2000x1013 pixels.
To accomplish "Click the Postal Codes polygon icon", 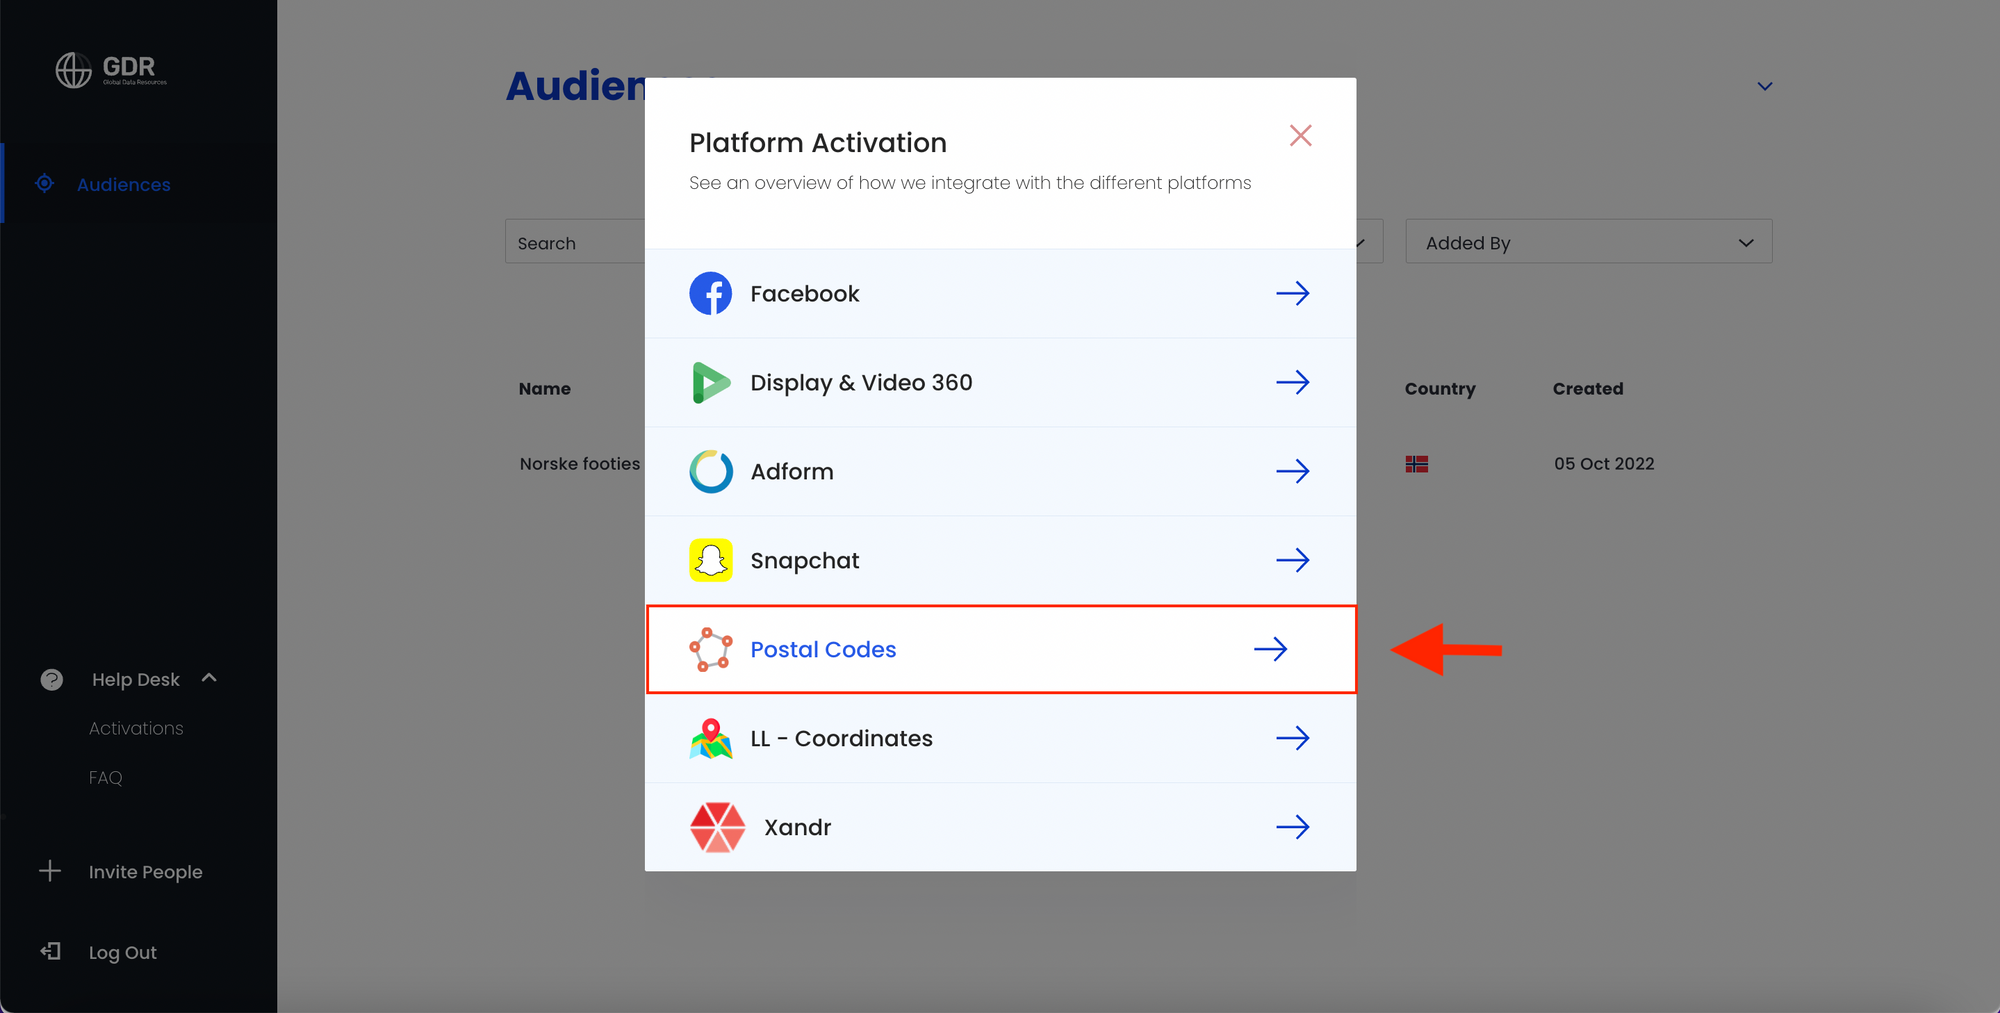I will [x=711, y=649].
